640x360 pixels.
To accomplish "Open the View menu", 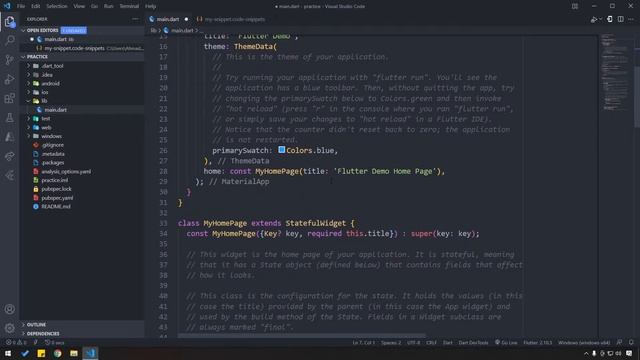I will 79,6.
